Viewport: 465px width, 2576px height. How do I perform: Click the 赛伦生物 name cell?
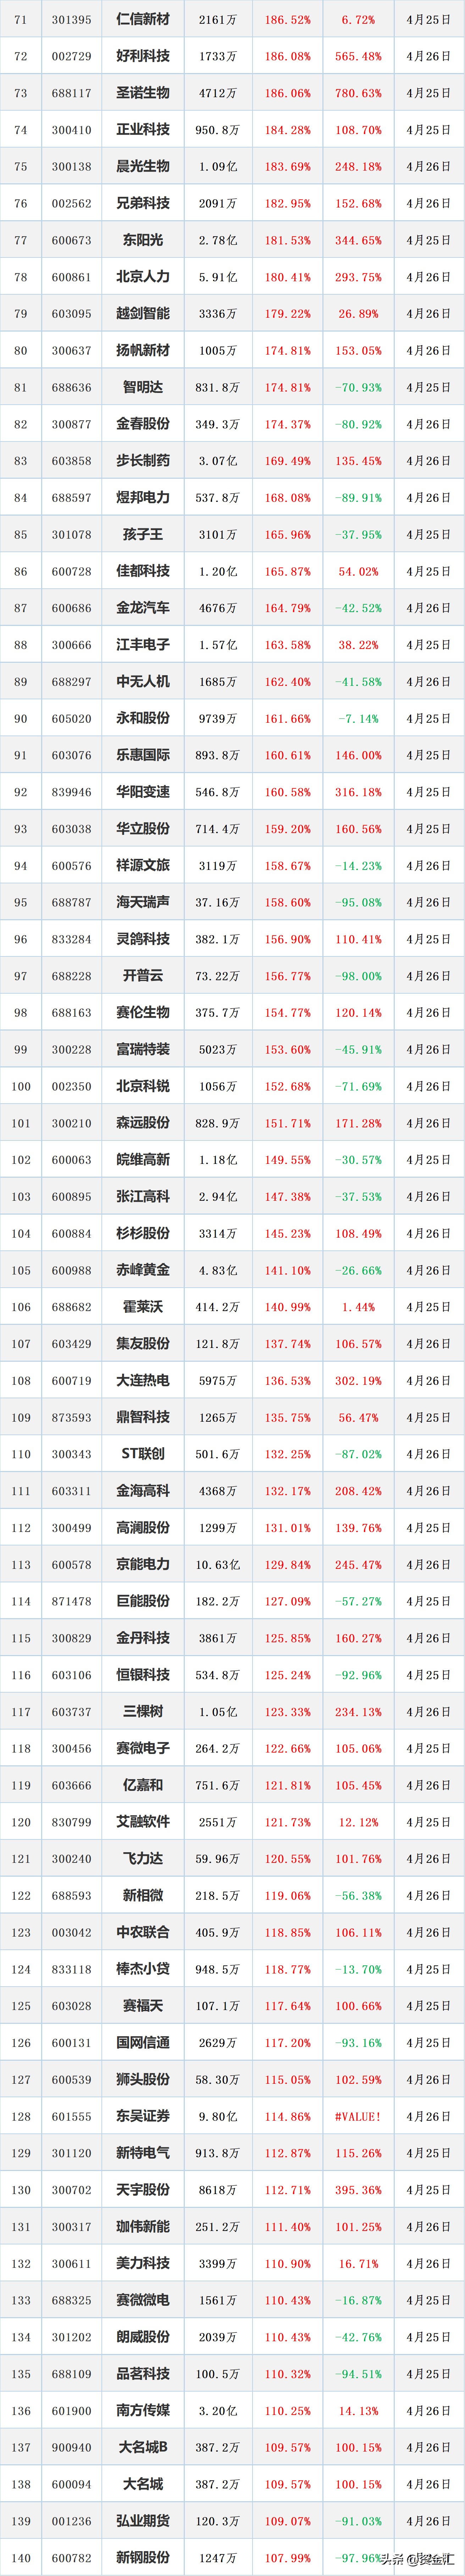tap(143, 1012)
